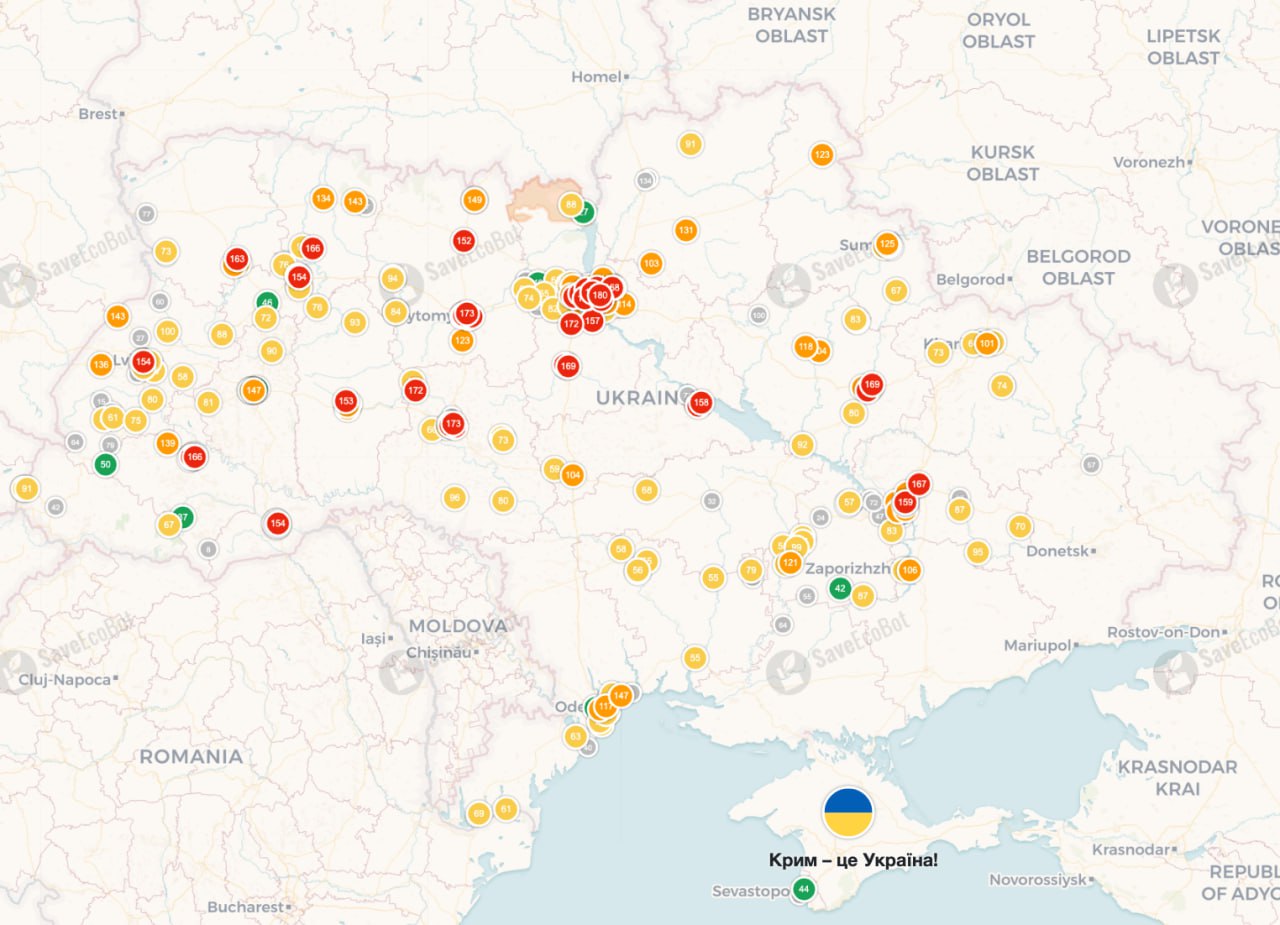Click the green 50 marker

tap(105, 464)
